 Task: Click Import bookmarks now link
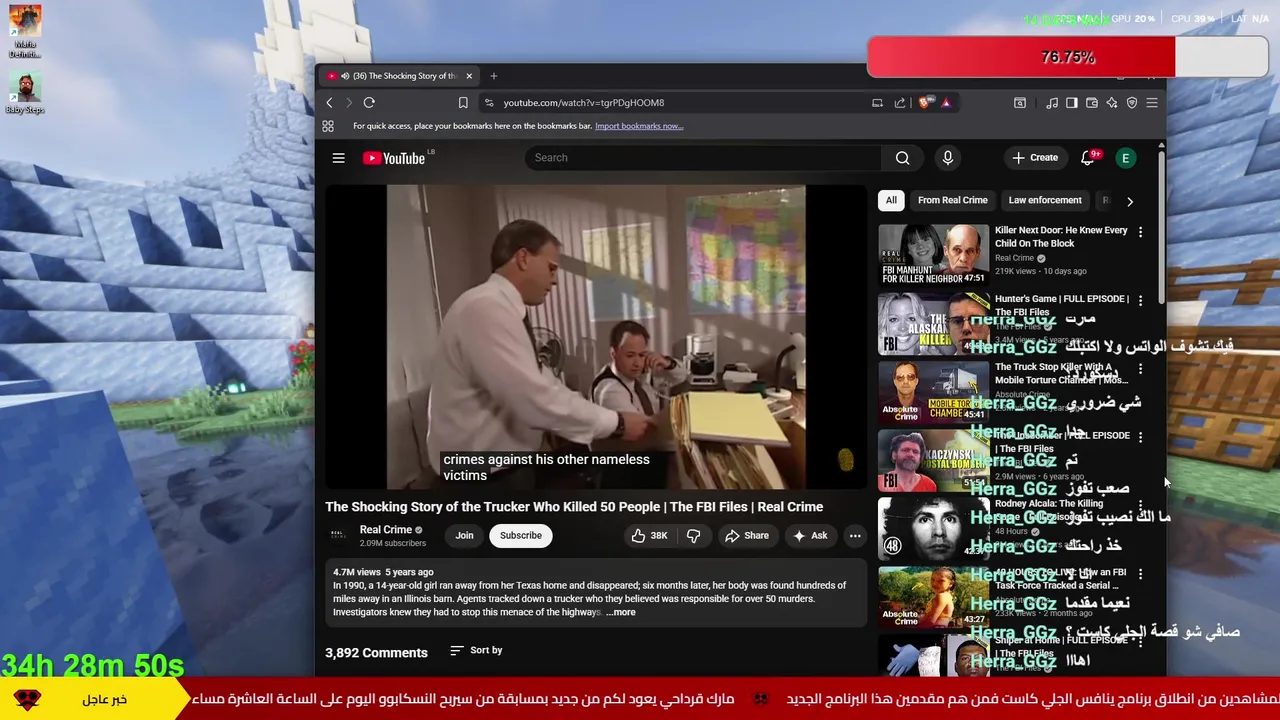coord(639,126)
